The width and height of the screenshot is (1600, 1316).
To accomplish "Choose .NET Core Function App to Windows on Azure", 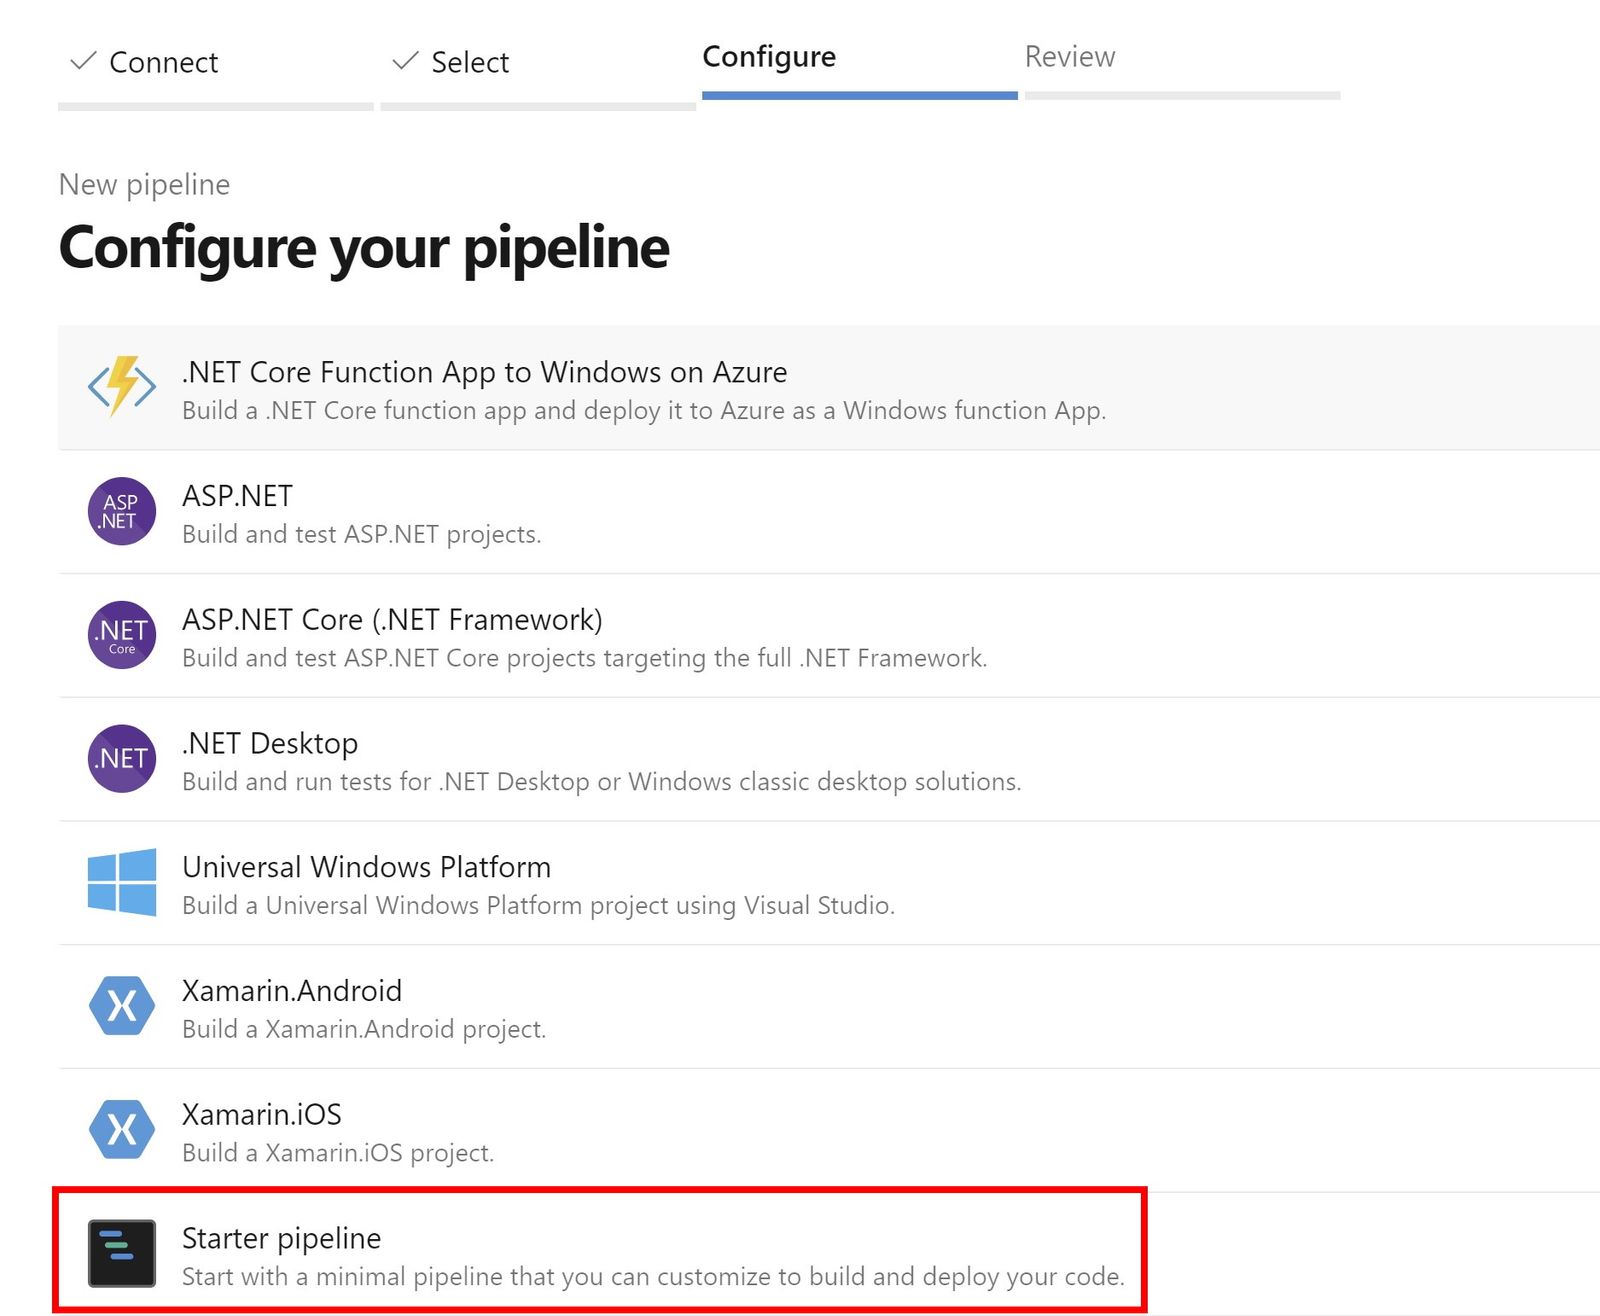I will tap(829, 388).
